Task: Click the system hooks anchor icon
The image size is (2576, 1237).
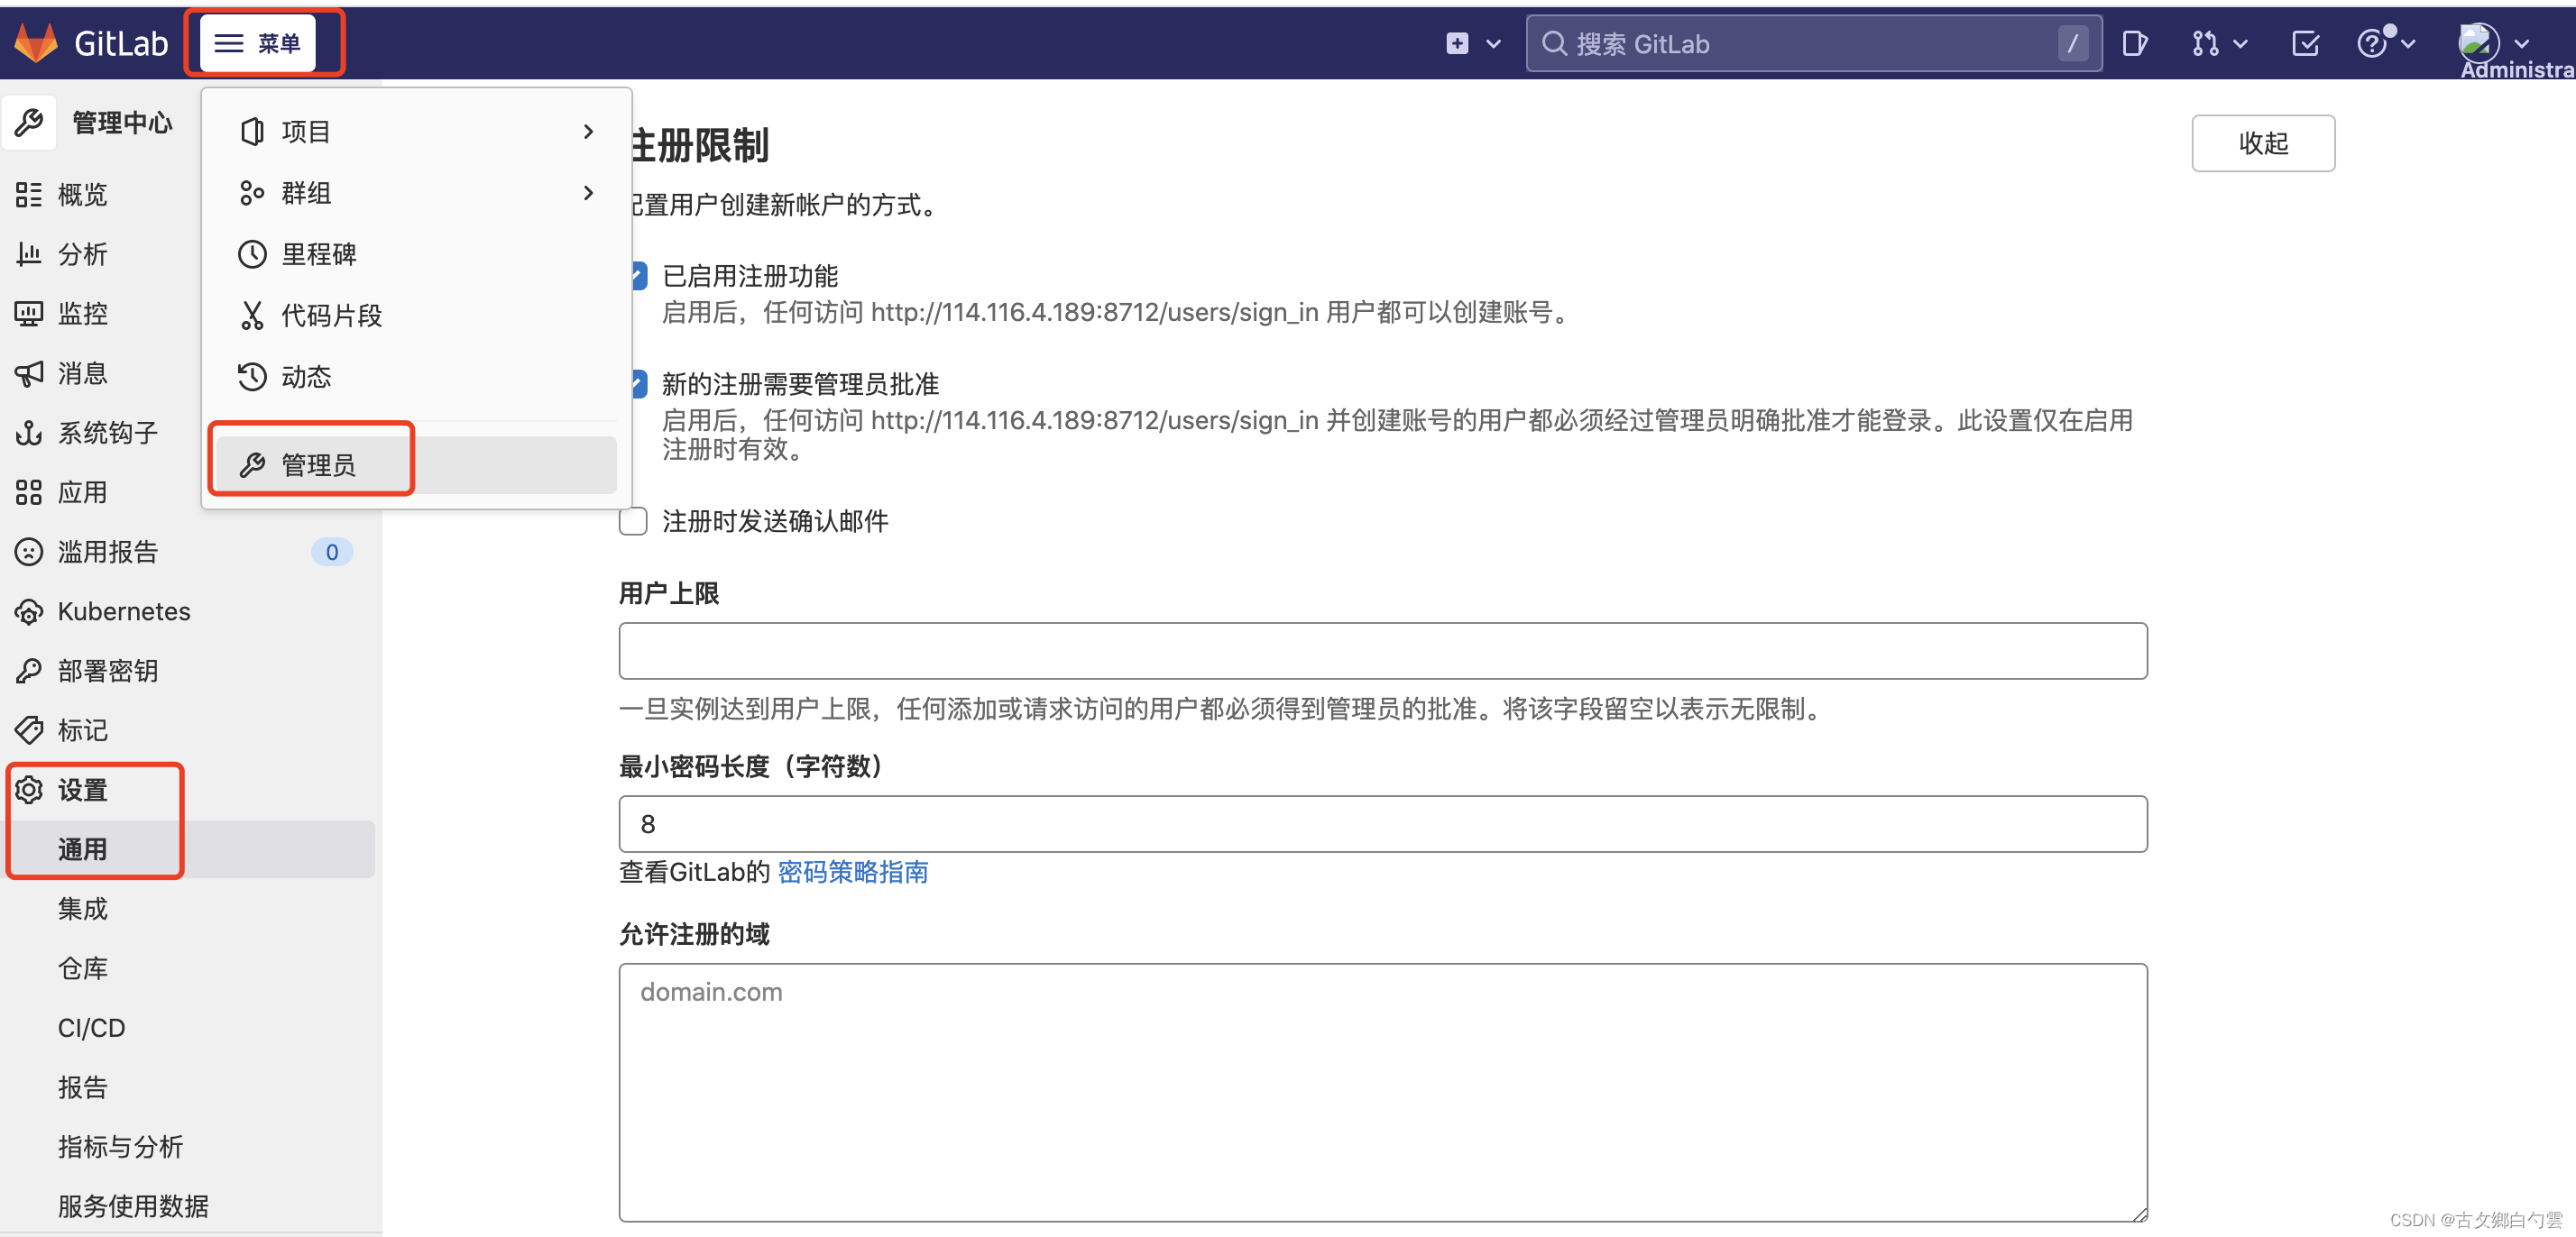Action: [29, 433]
